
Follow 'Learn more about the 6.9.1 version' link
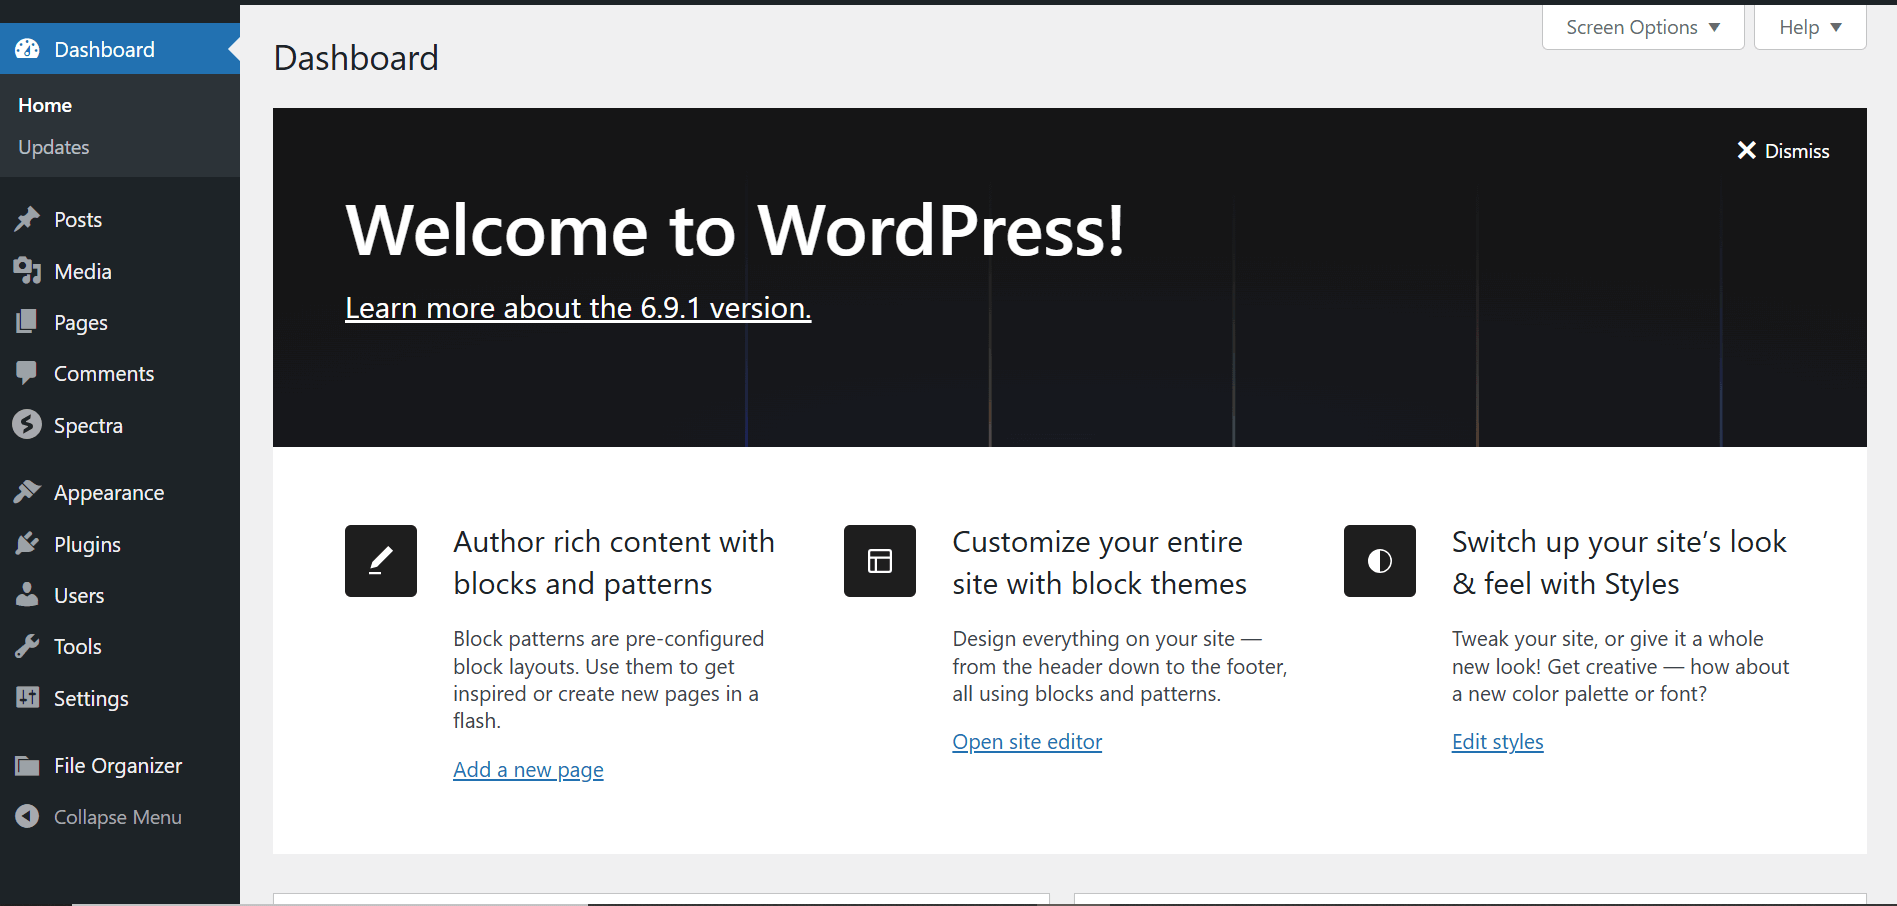coord(578,307)
